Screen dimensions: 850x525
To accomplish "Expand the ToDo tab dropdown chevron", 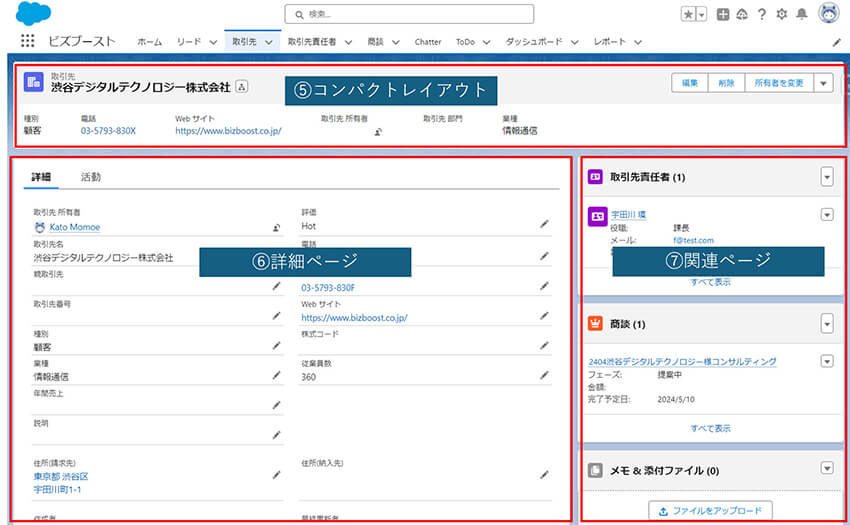I will coord(486,42).
